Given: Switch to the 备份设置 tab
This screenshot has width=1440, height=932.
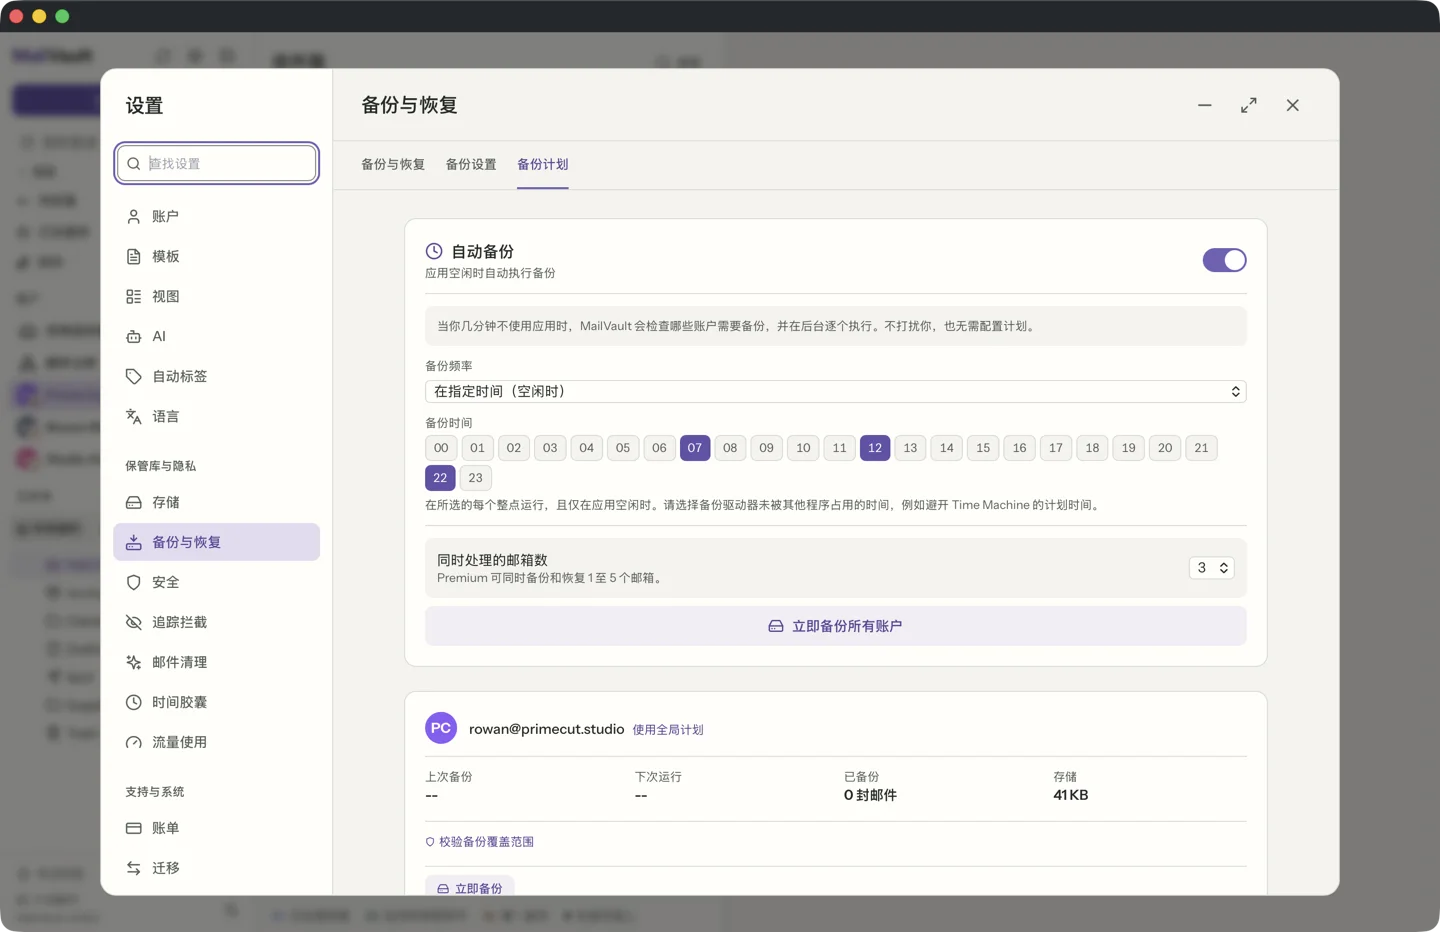Looking at the screenshot, I should coord(471,164).
